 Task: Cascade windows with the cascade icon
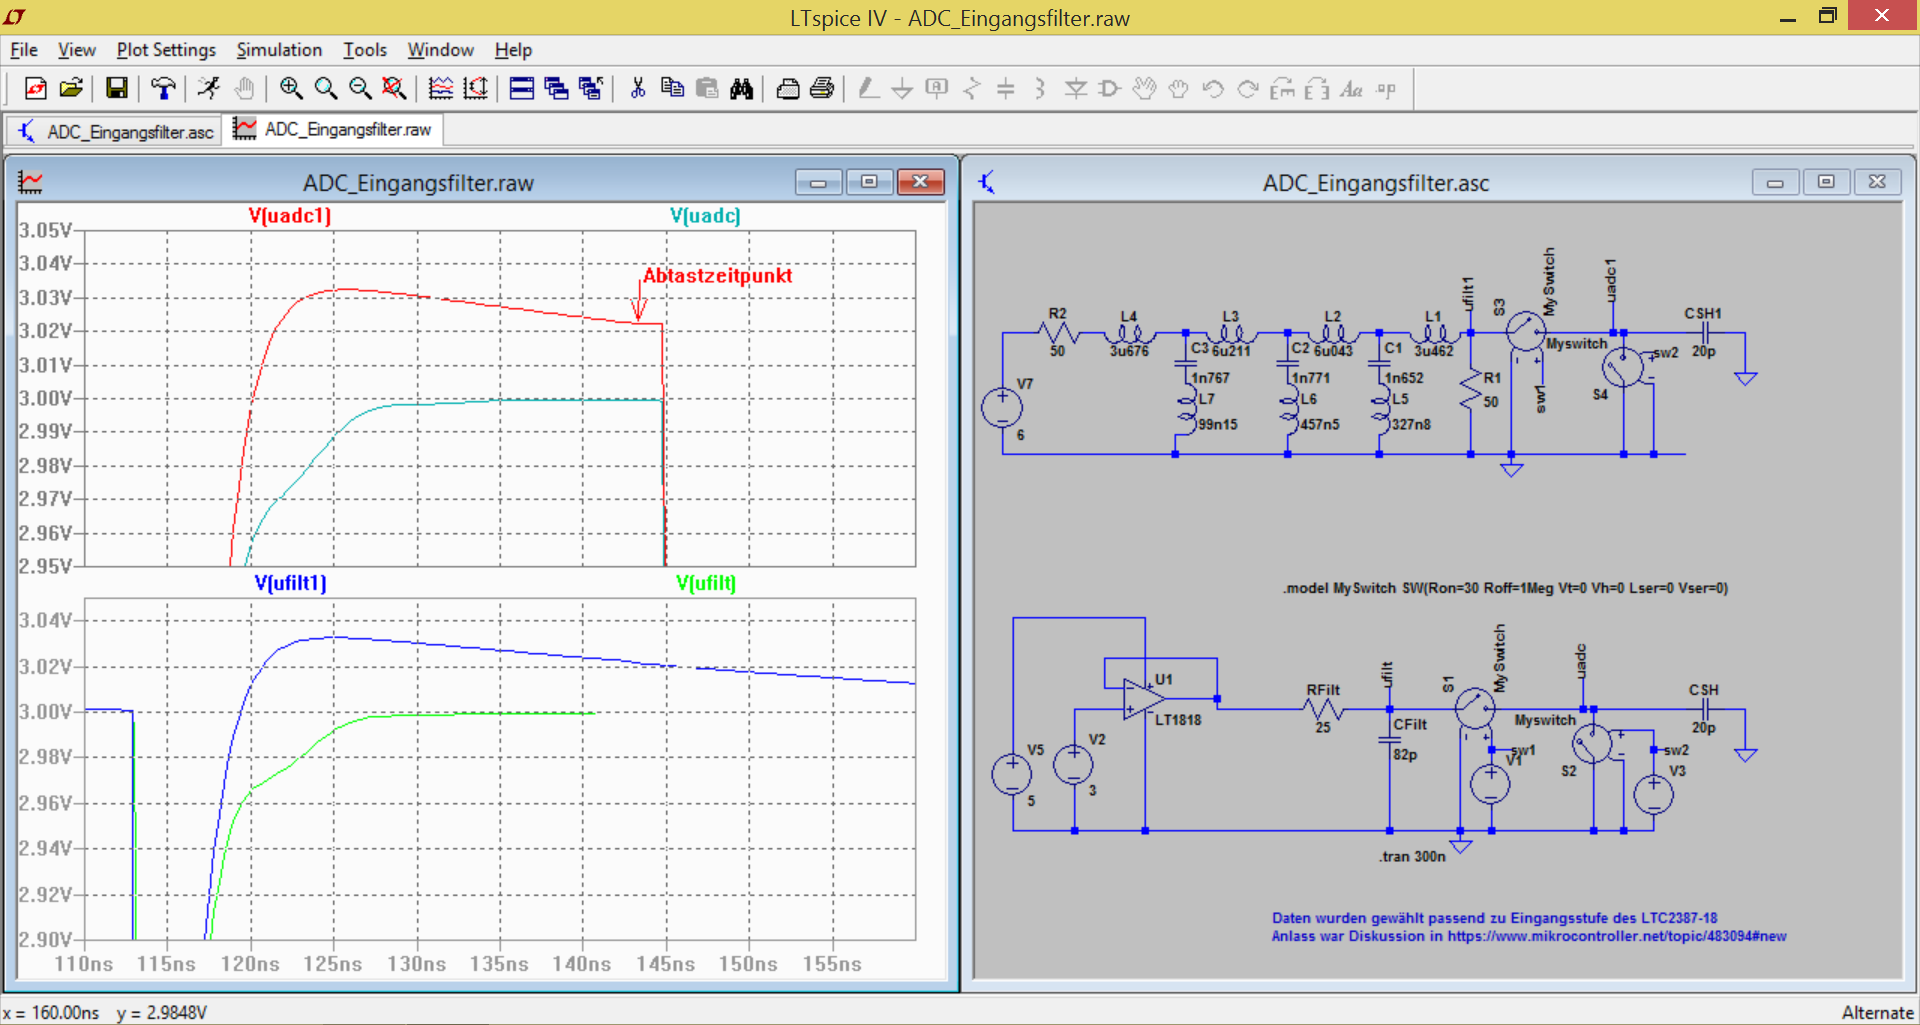[557, 89]
